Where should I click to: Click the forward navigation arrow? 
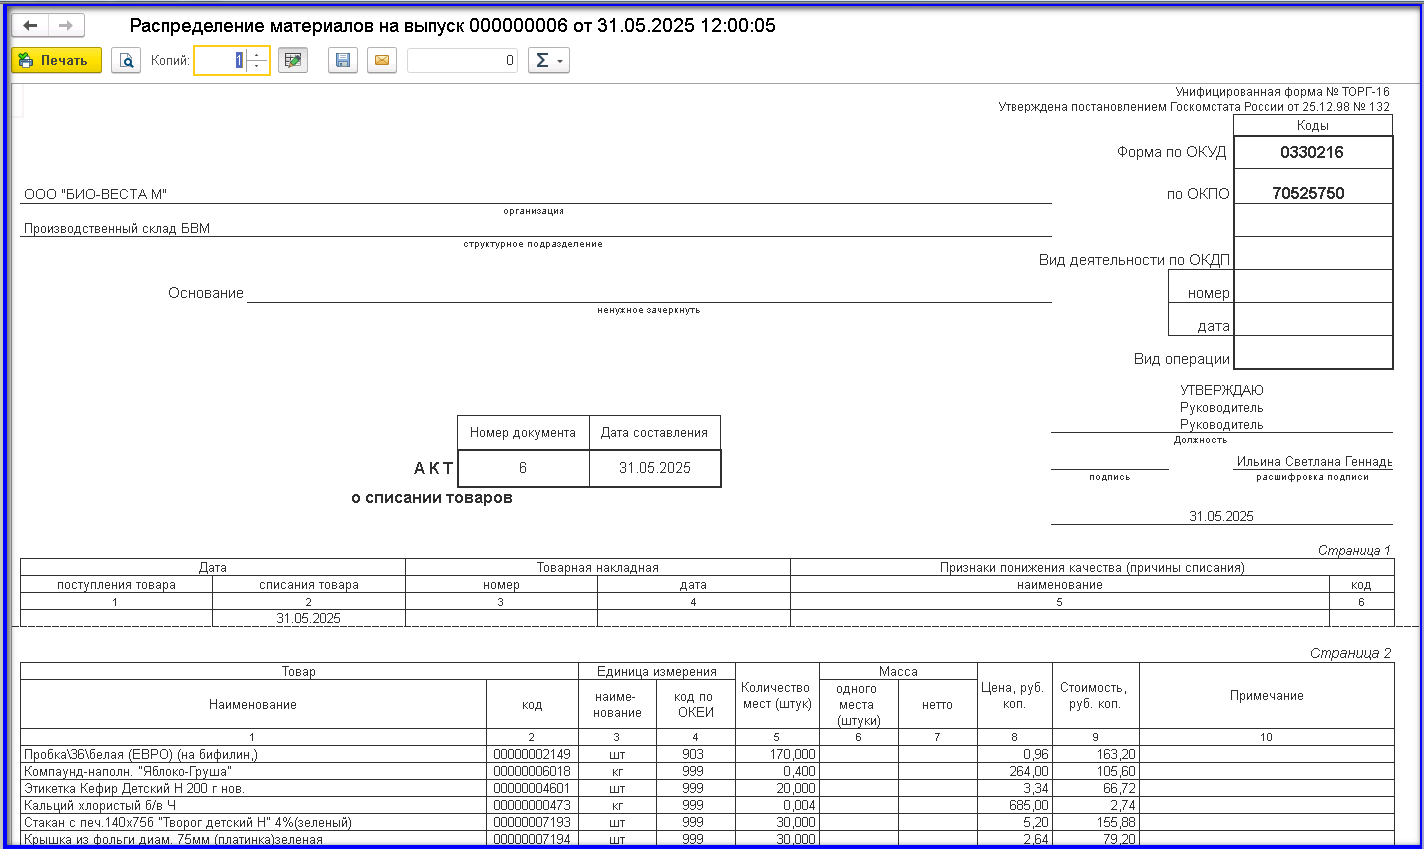coord(66,26)
